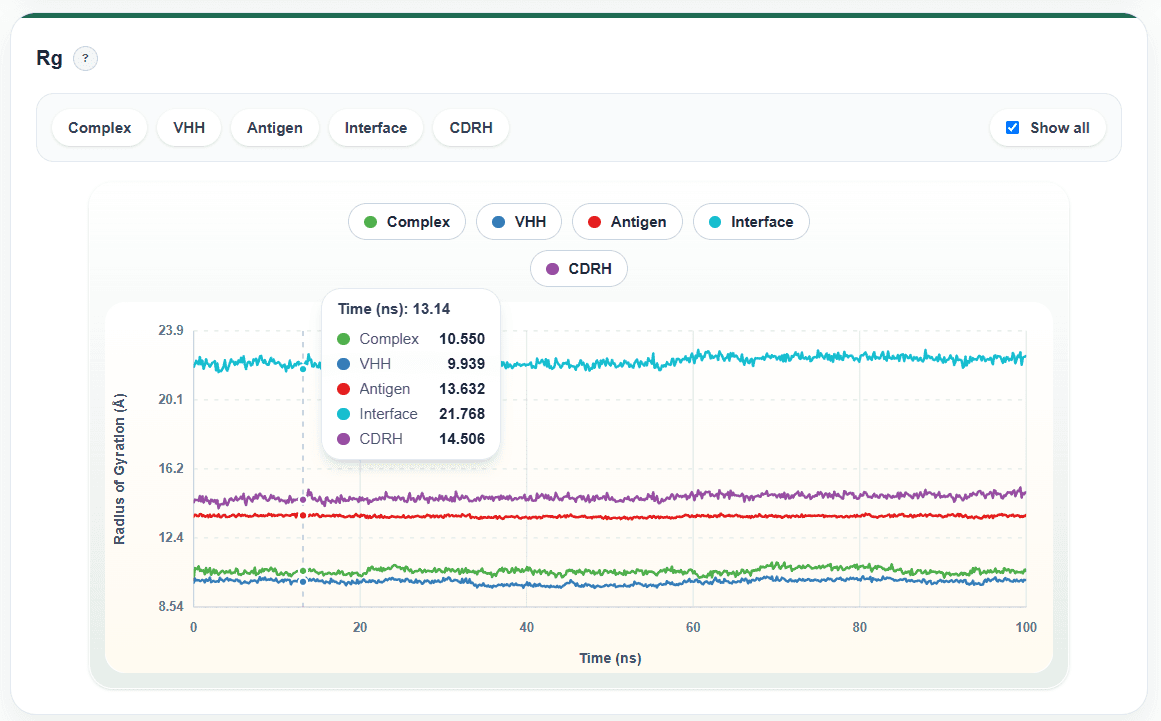Click the Radius of Gyration axis label
1161x721 pixels.
(x=119, y=469)
